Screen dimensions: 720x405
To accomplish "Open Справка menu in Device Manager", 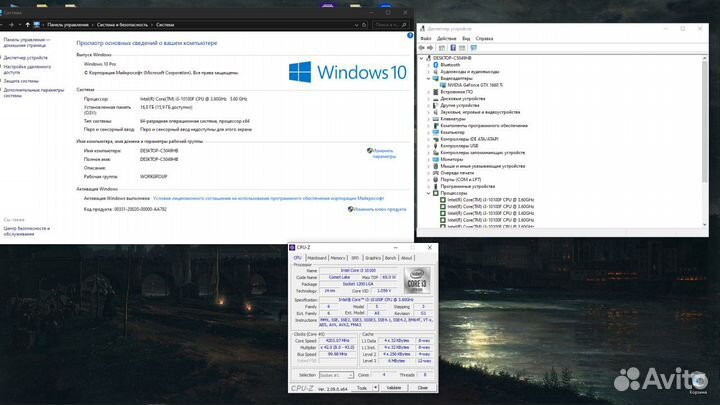I will (484, 39).
